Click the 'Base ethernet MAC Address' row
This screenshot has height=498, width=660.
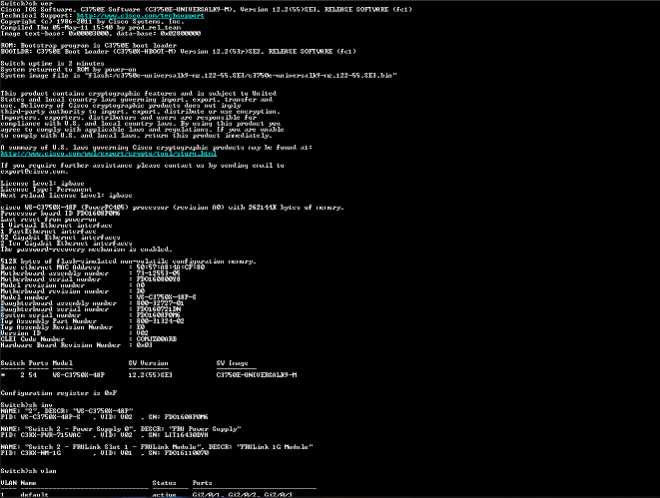103,267
